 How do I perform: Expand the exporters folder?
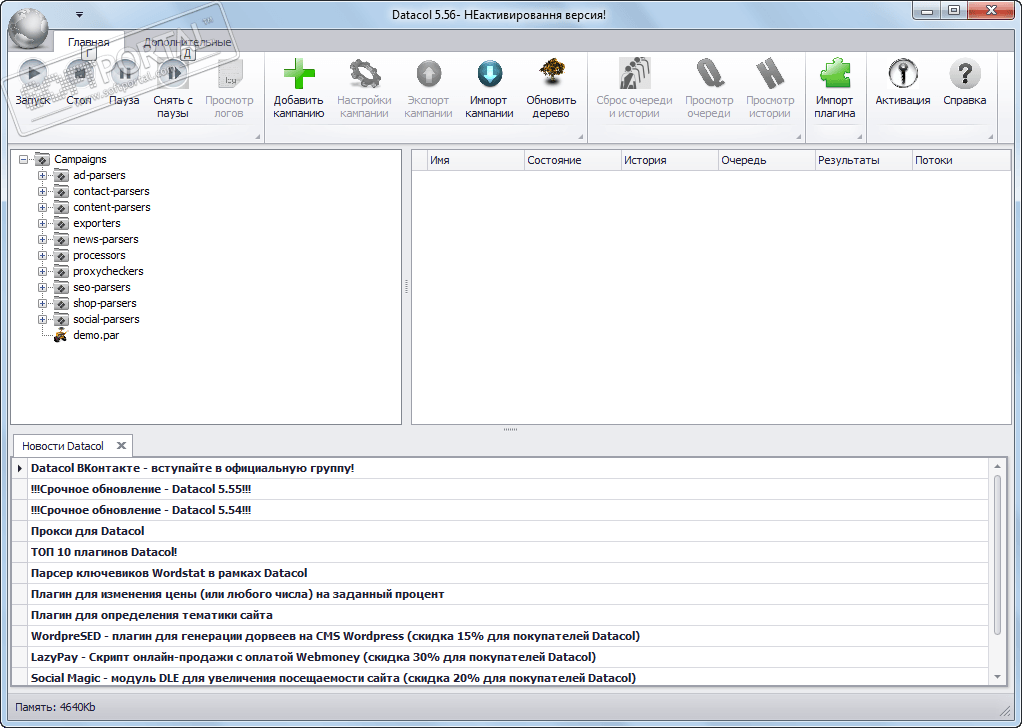(x=42, y=224)
